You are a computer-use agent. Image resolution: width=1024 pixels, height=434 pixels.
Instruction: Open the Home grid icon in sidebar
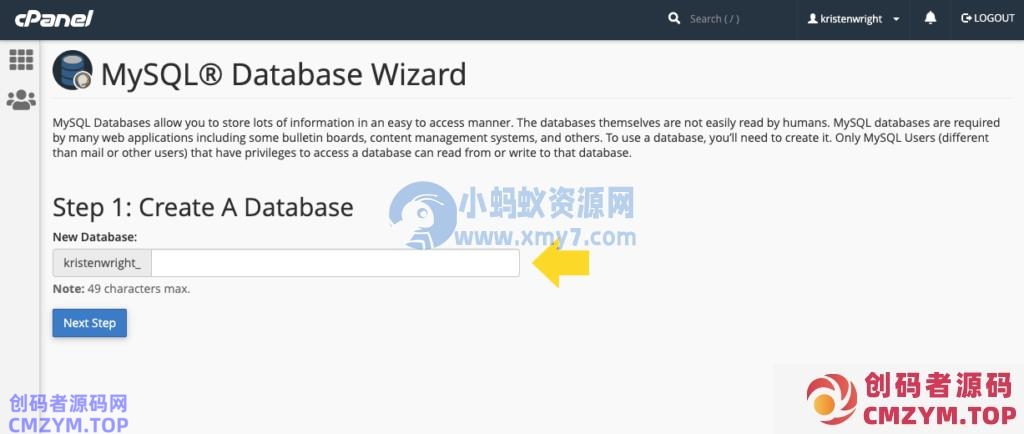21,60
